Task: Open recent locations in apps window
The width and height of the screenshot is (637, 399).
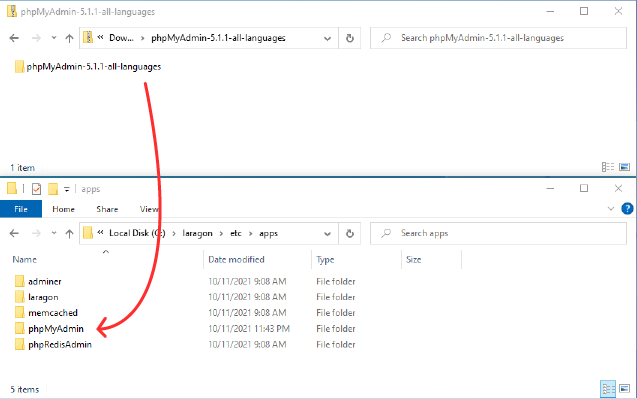Action: (54, 234)
